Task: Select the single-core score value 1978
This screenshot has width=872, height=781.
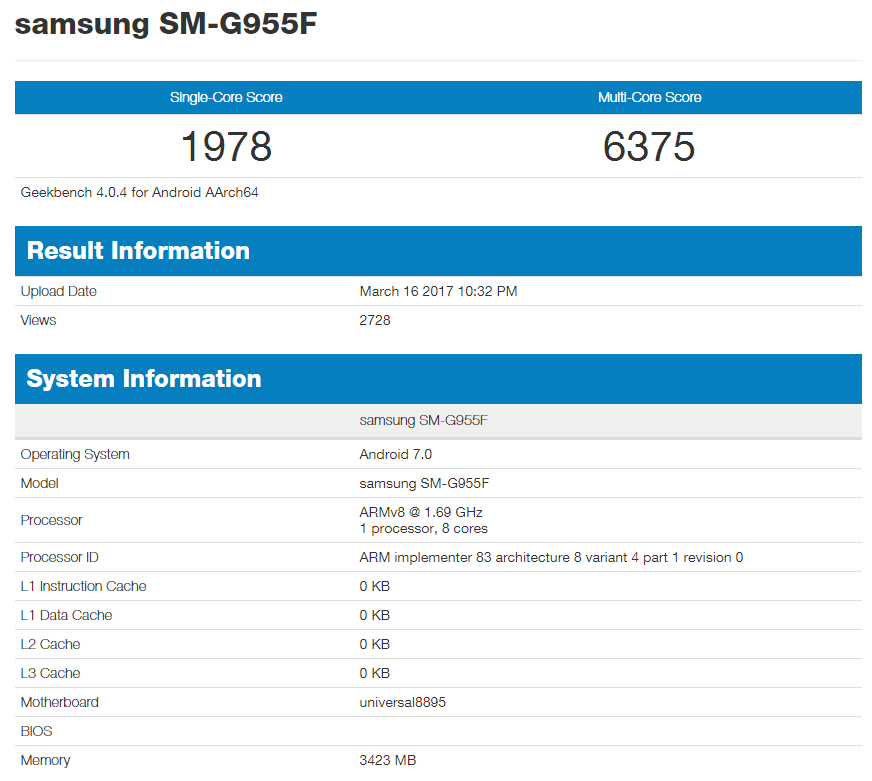Action: click(226, 146)
